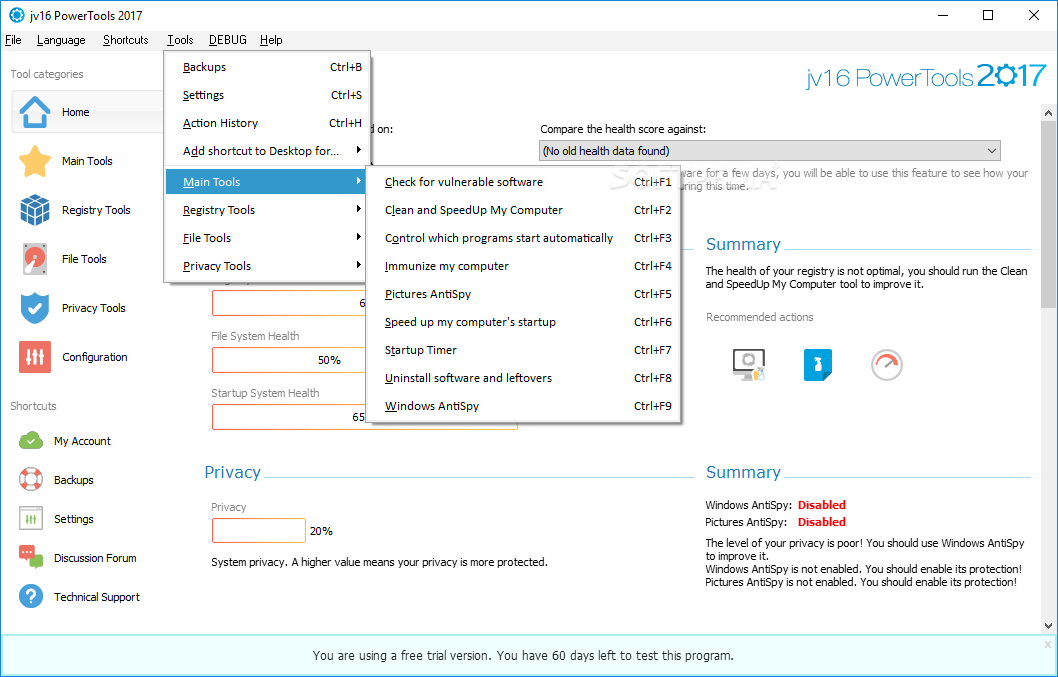Open the Home category icon
This screenshot has width=1058, height=677.
point(34,112)
